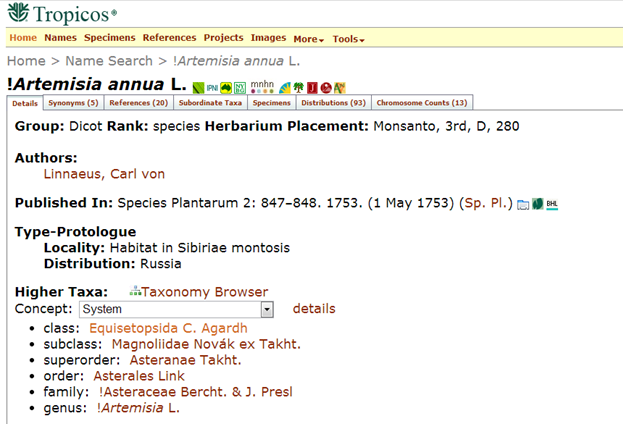Open the BHL library icon
The height and width of the screenshot is (424, 623).
[x=552, y=204]
